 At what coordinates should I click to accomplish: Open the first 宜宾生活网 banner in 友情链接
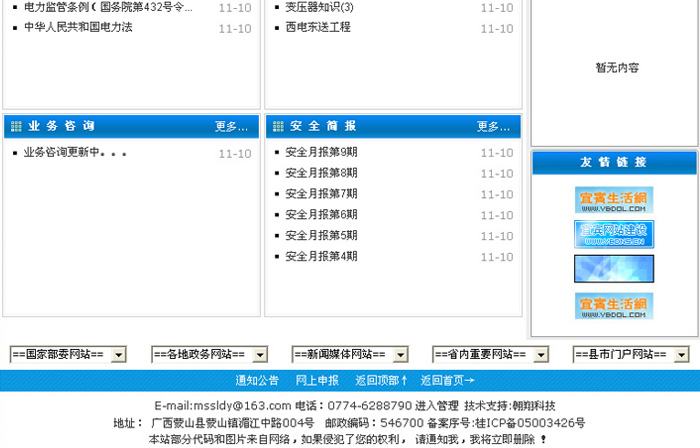(614, 199)
